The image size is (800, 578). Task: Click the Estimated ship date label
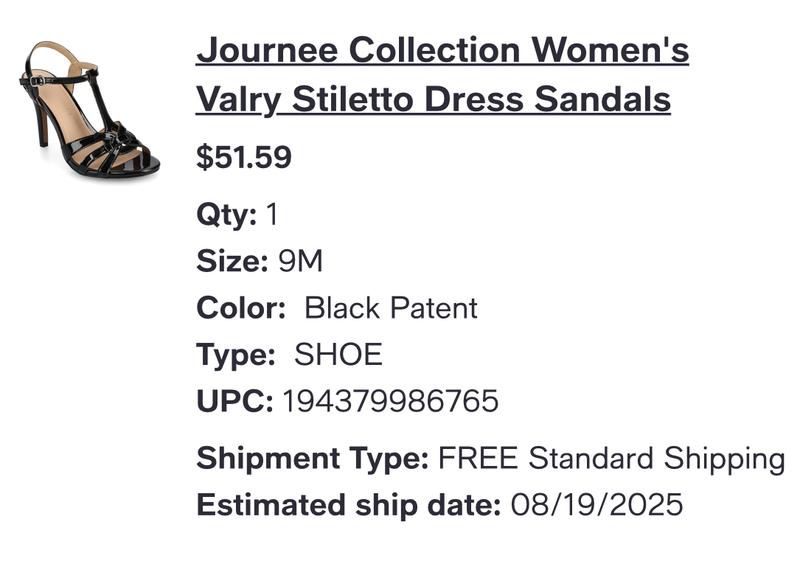coord(348,506)
